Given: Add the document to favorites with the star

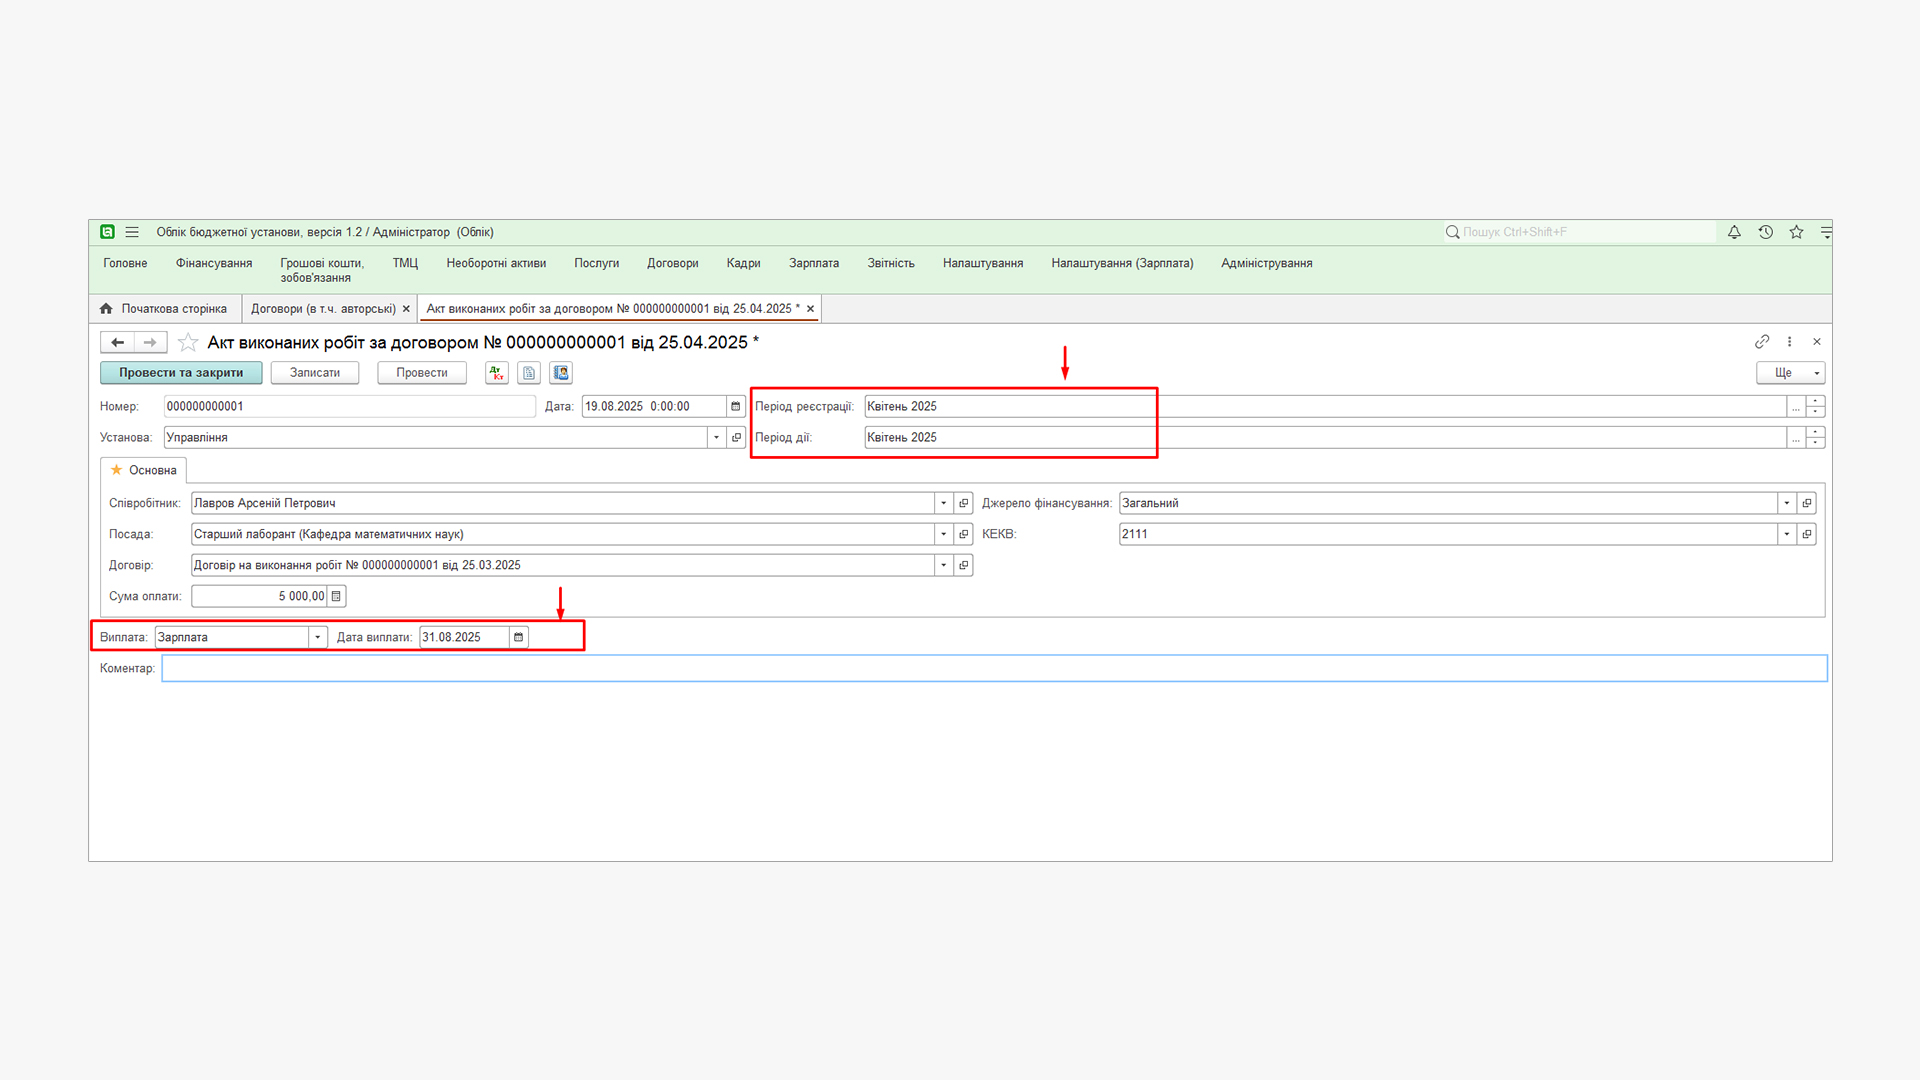Looking at the screenshot, I should click(188, 343).
